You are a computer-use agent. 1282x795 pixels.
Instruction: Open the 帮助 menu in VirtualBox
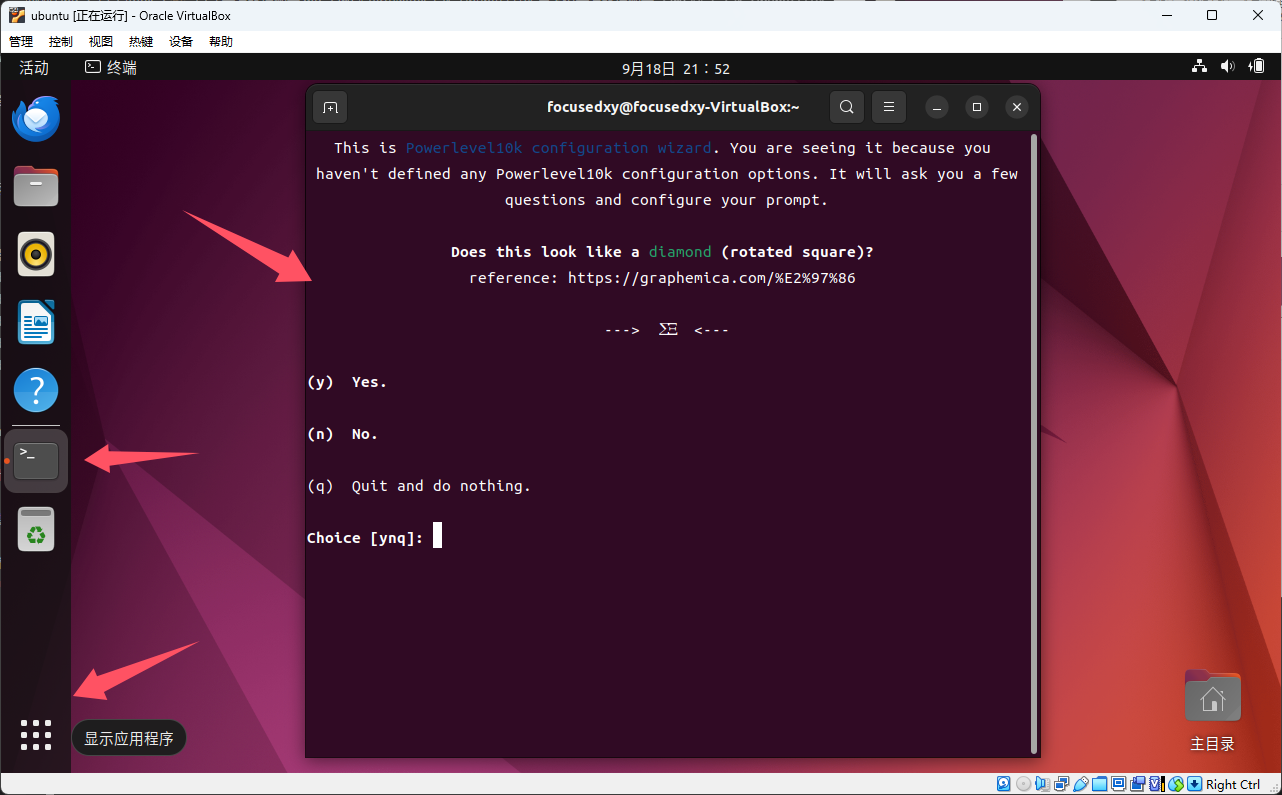221,41
